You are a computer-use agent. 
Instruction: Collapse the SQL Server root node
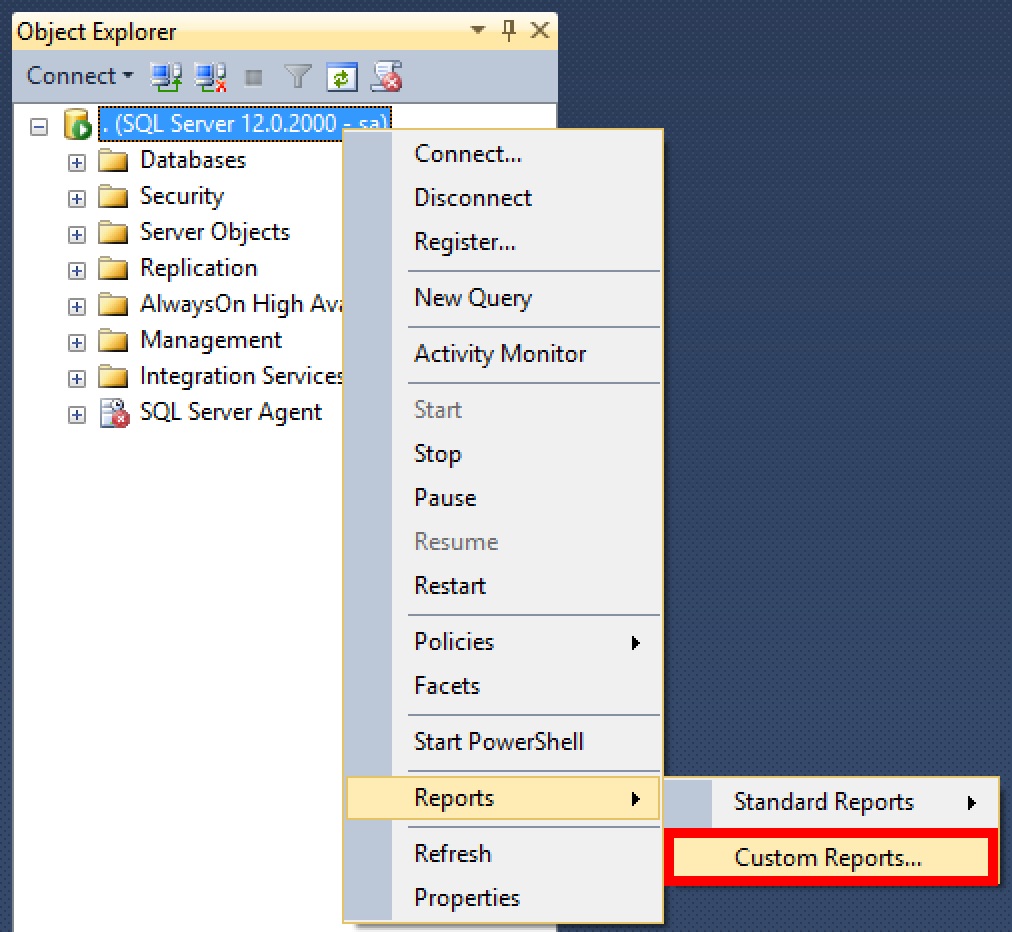click(39, 127)
